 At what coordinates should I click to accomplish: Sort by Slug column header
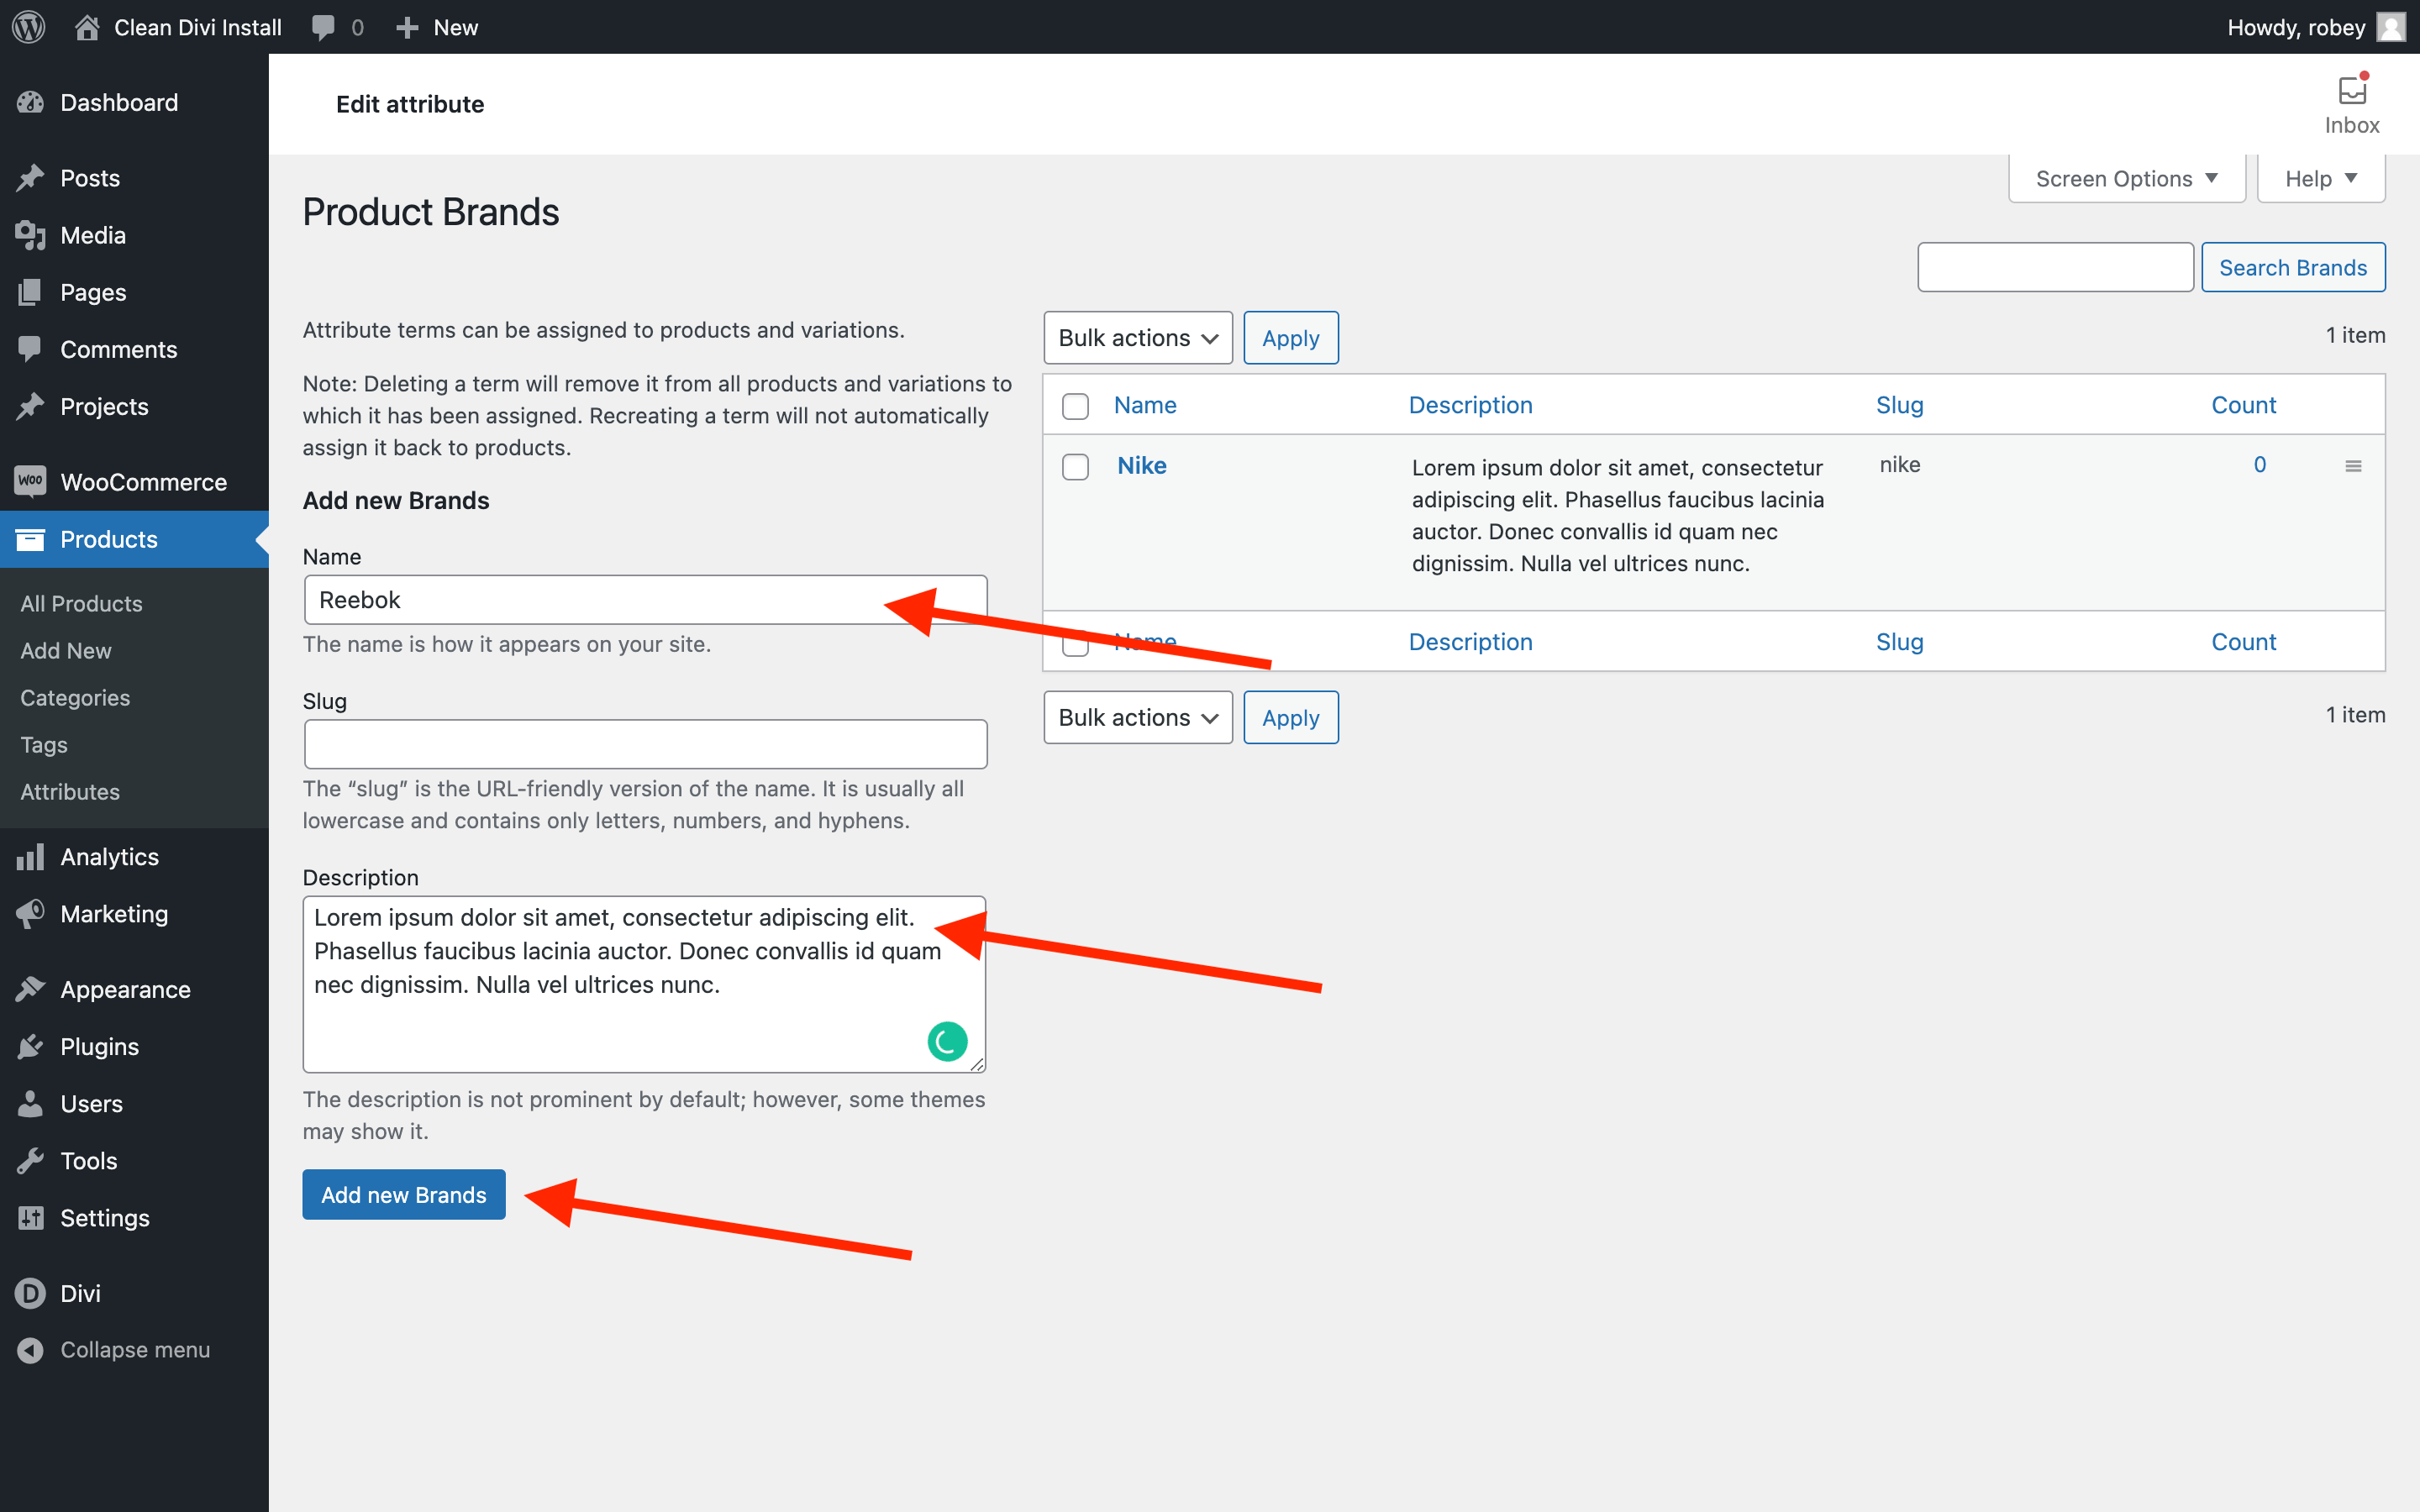pyautogui.click(x=1899, y=405)
